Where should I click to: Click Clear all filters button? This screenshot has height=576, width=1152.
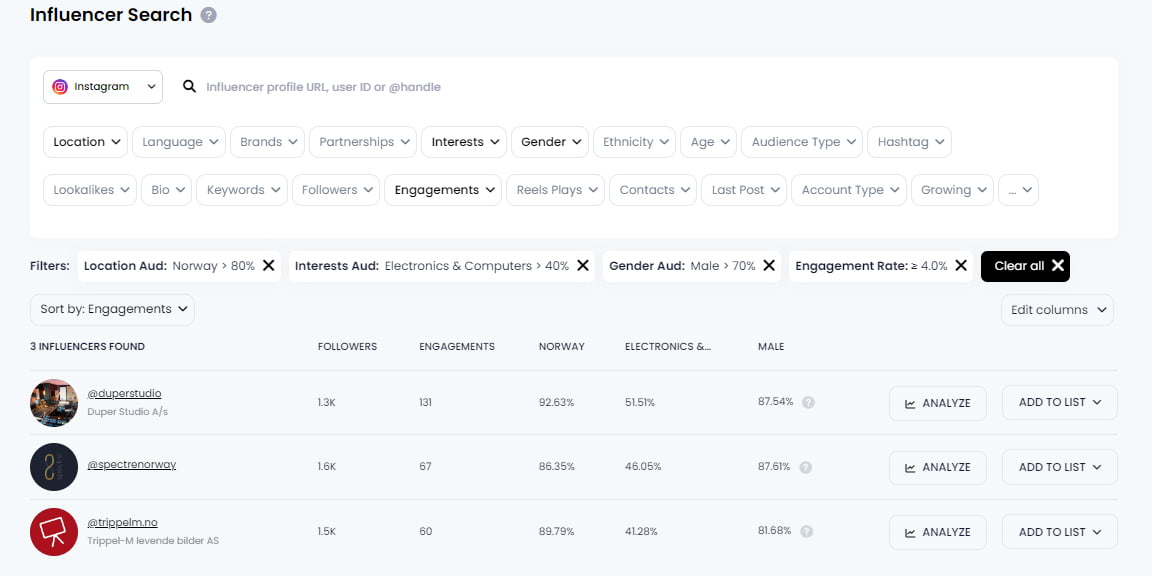(x=1025, y=266)
